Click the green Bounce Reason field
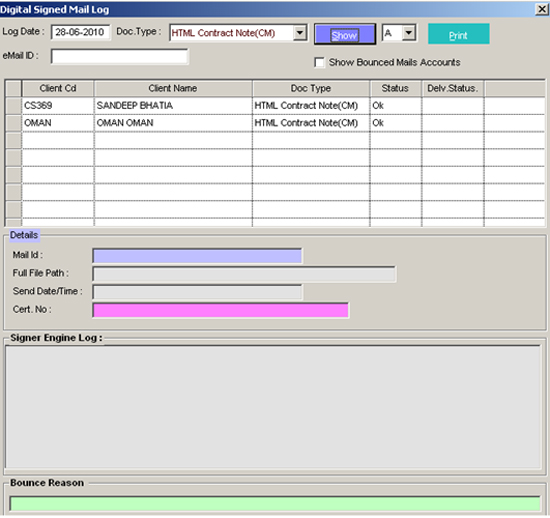Image resolution: width=550 pixels, height=518 pixels. coord(275,504)
